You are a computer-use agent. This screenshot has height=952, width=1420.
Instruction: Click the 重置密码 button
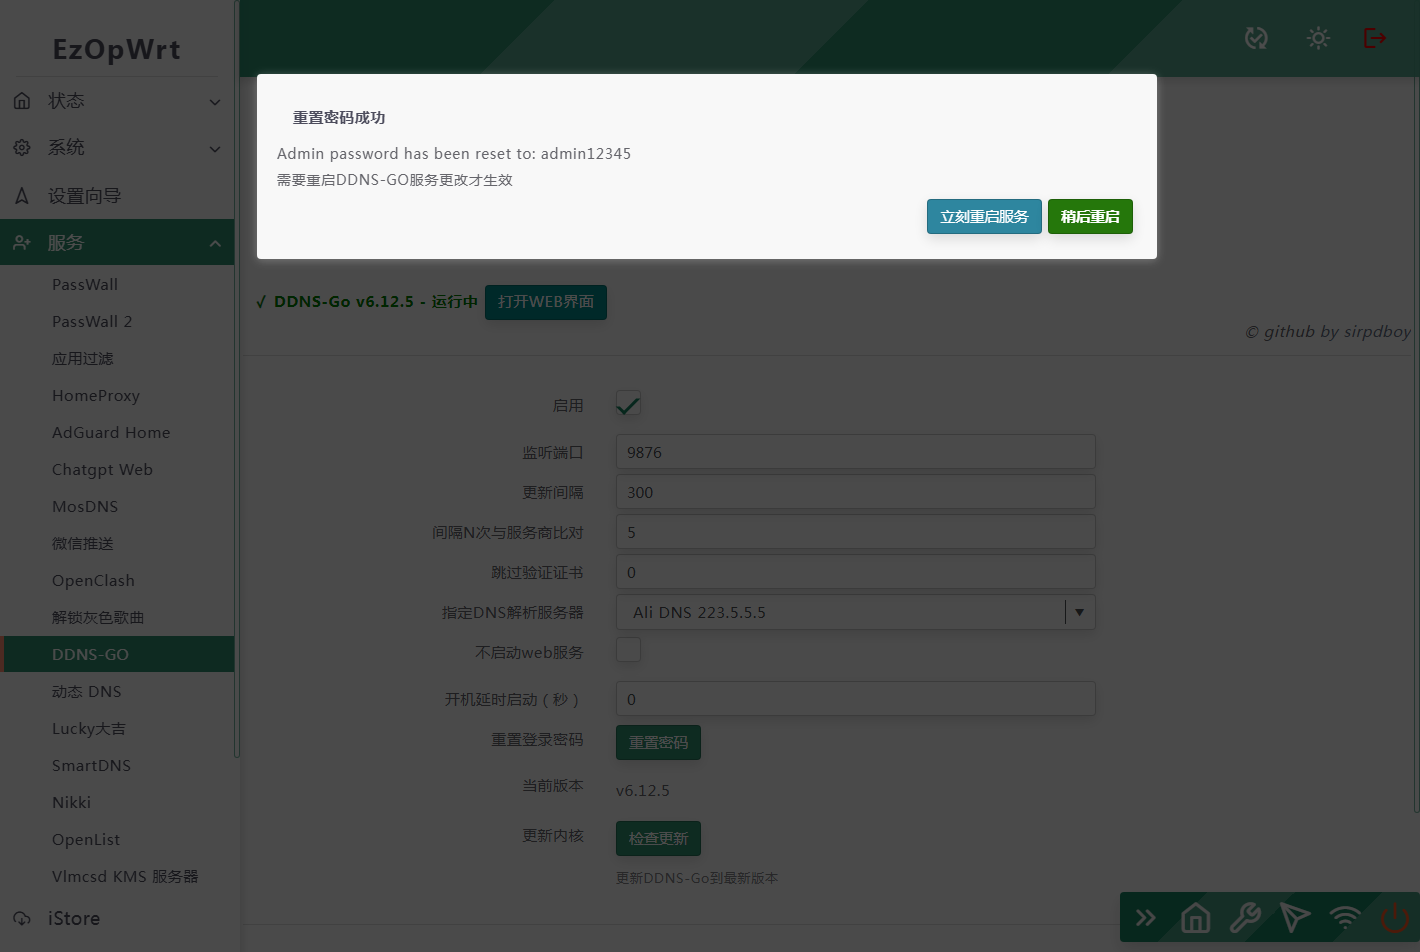[x=658, y=742]
